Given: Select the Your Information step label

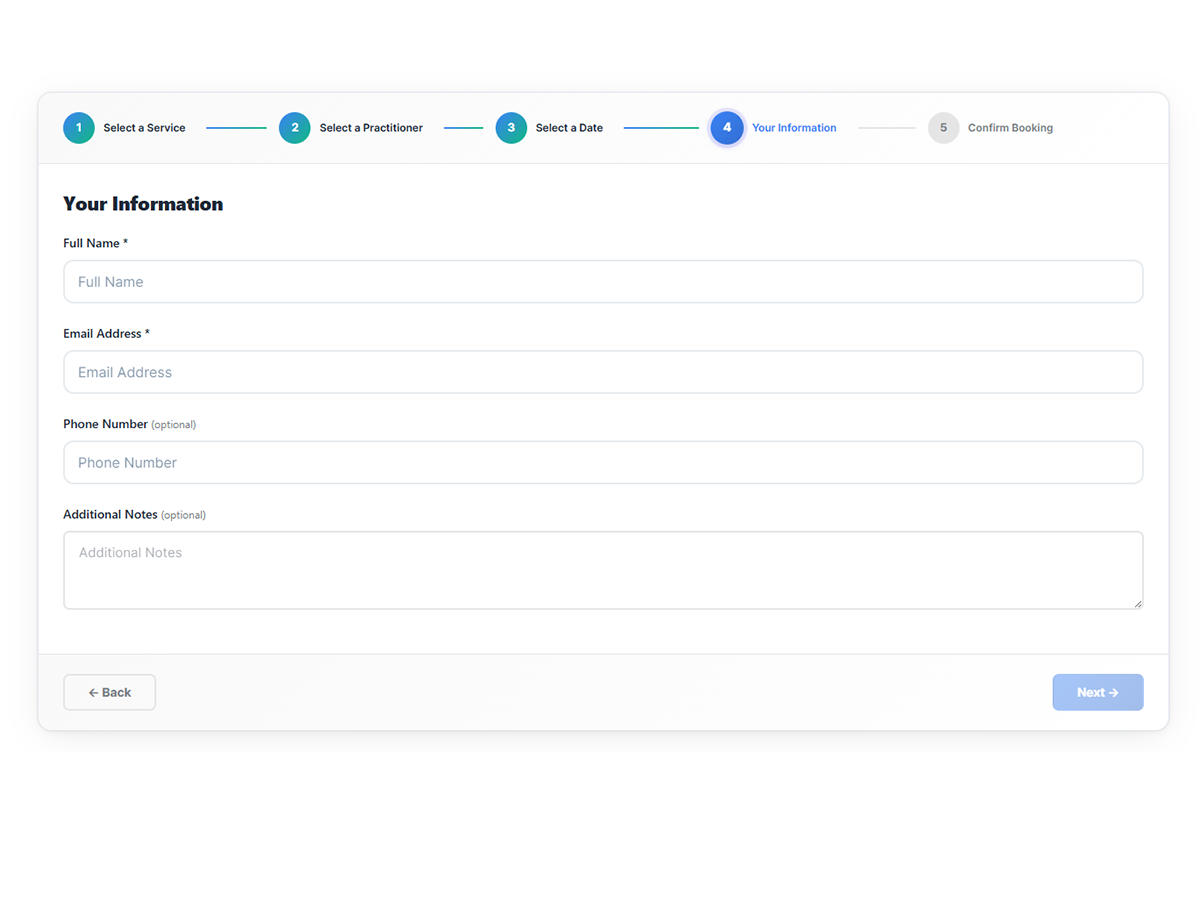Looking at the screenshot, I should click(x=794, y=128).
